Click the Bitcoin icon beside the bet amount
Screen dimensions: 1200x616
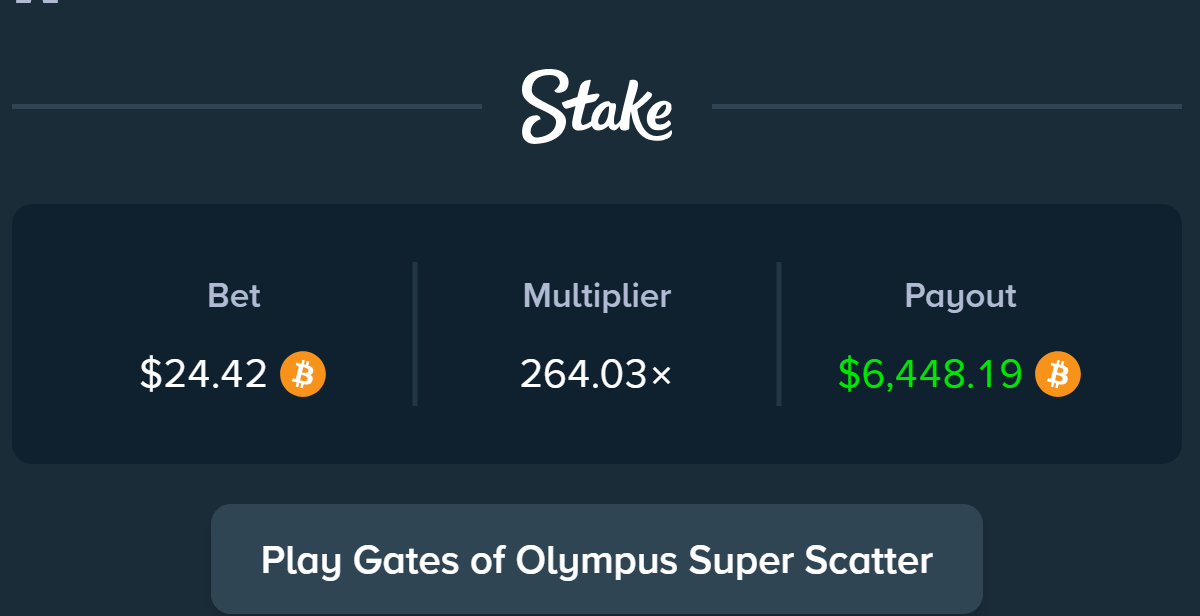click(303, 374)
